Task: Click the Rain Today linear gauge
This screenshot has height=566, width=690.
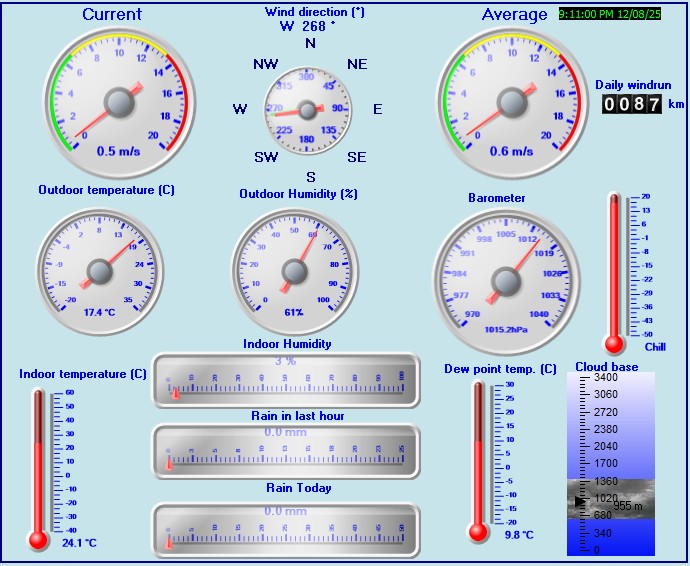Action: click(286, 529)
